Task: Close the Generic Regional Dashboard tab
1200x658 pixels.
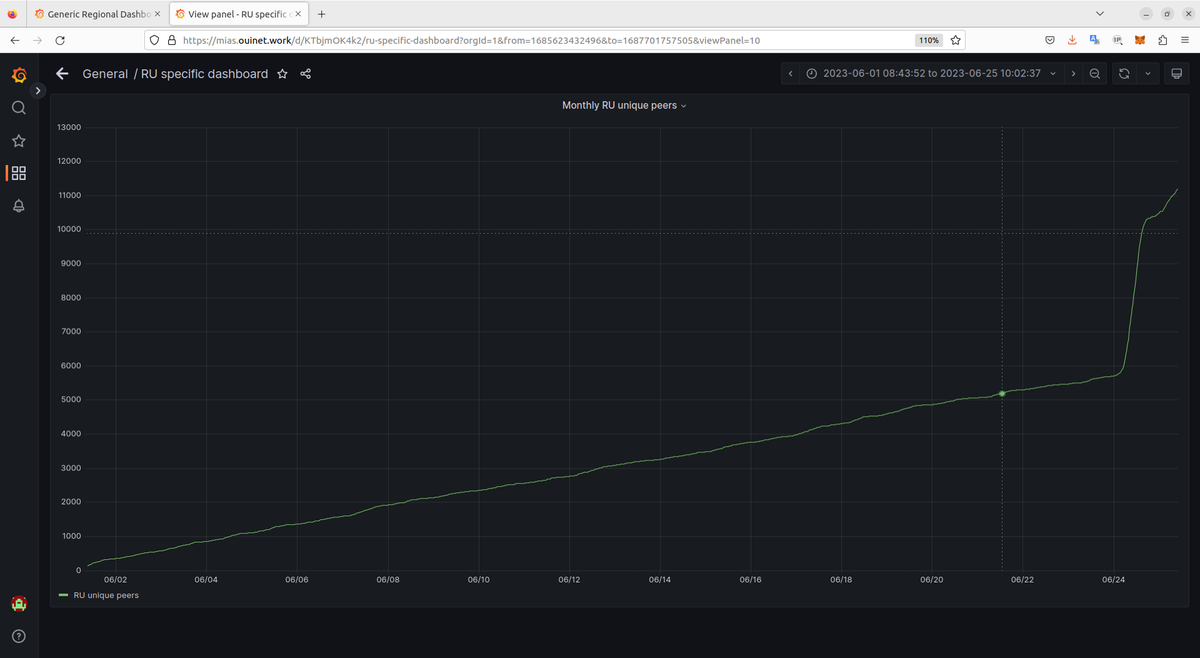Action: point(156,14)
